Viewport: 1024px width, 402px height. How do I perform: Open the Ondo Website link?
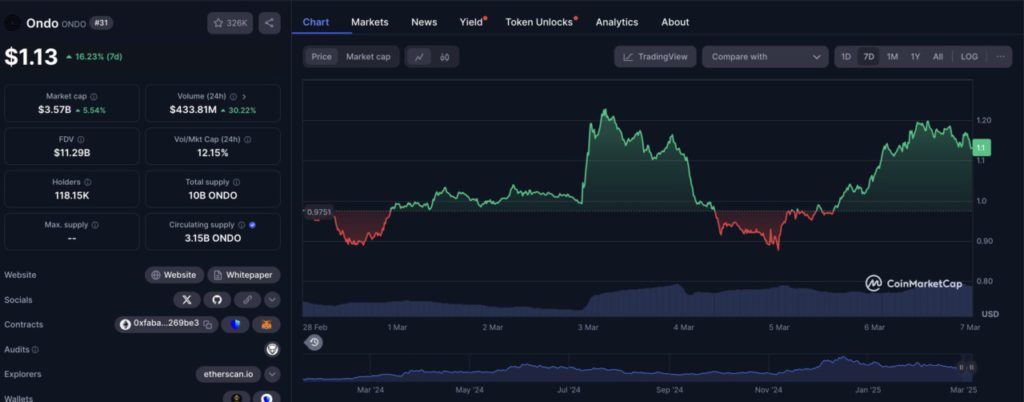coord(174,275)
